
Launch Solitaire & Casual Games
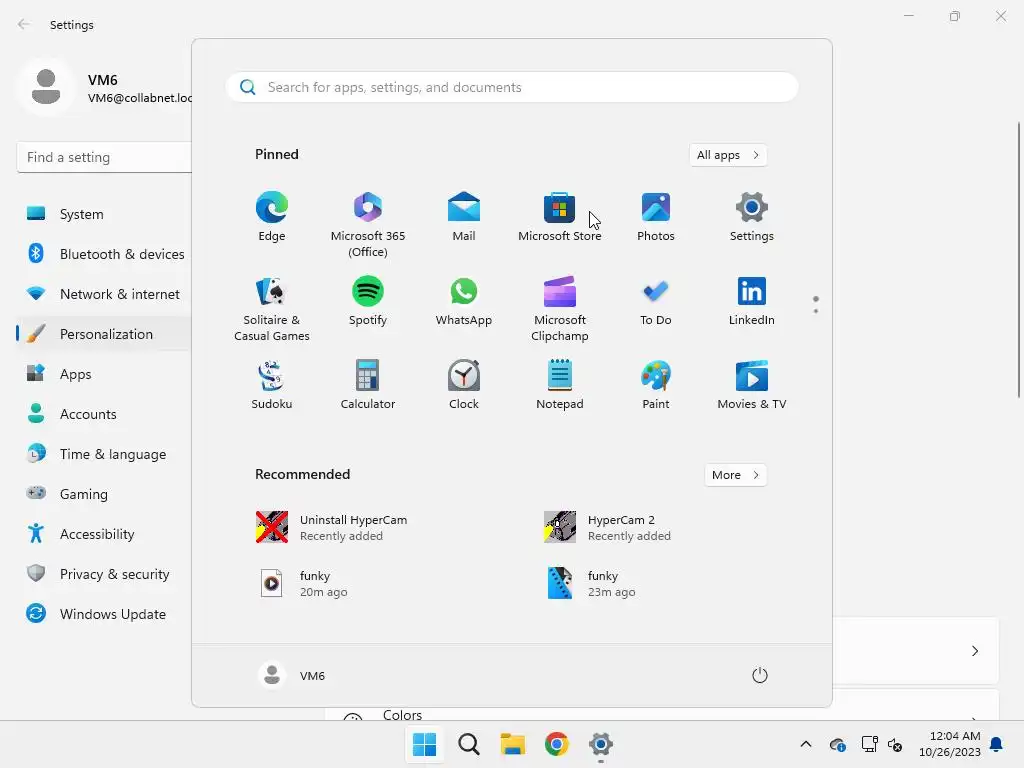tap(272, 309)
